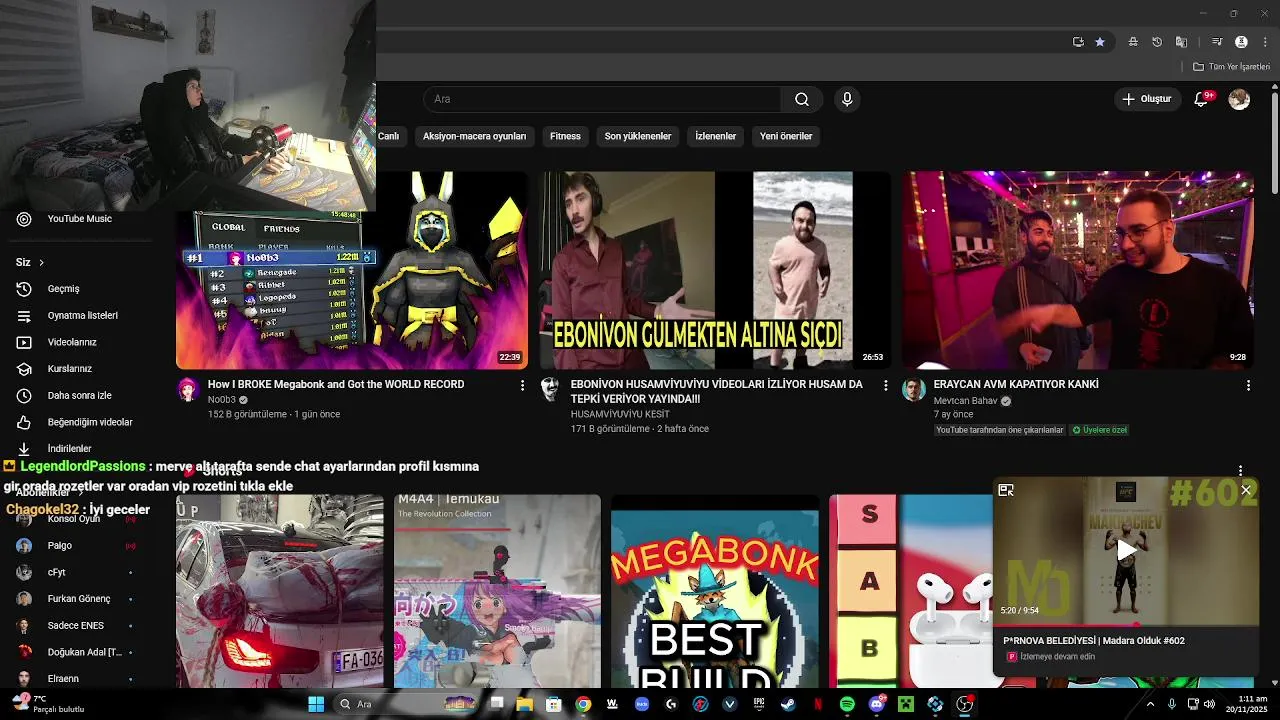Select the Son yüklenenler filter chip
The width and height of the screenshot is (1280, 720).
638,136
